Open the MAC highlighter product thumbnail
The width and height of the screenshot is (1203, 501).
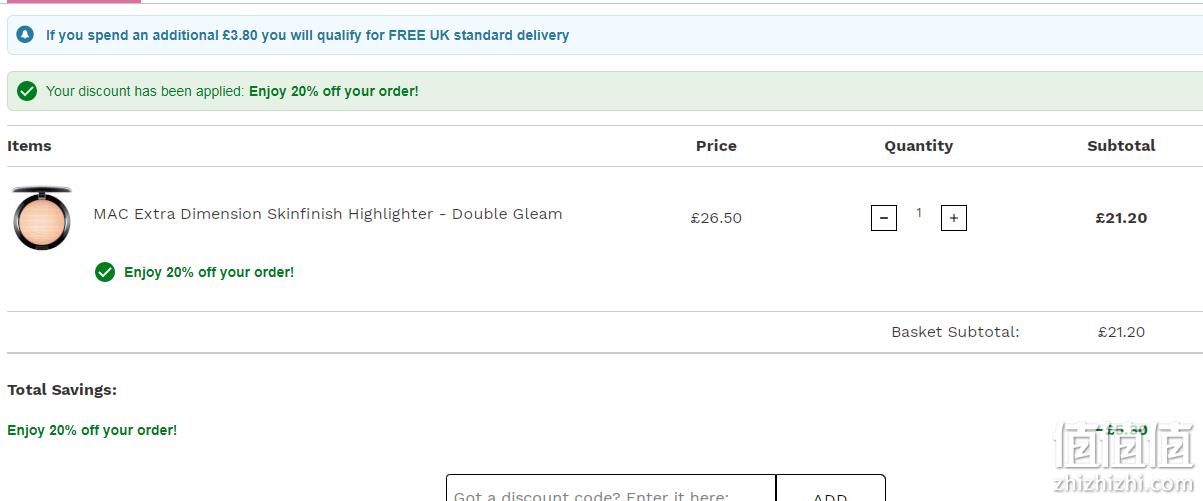[42, 218]
